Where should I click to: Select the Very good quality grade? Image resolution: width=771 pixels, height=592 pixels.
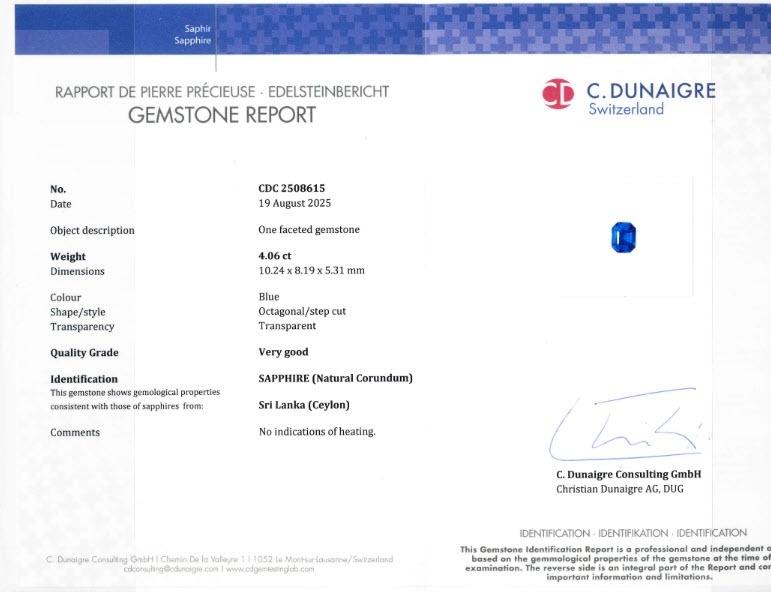(284, 352)
